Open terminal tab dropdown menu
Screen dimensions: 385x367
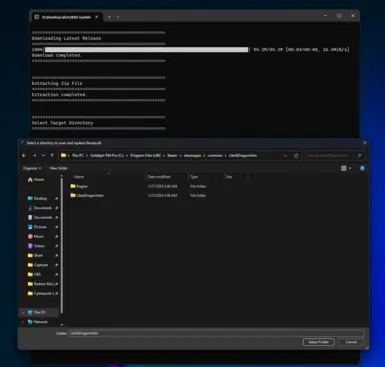point(118,17)
